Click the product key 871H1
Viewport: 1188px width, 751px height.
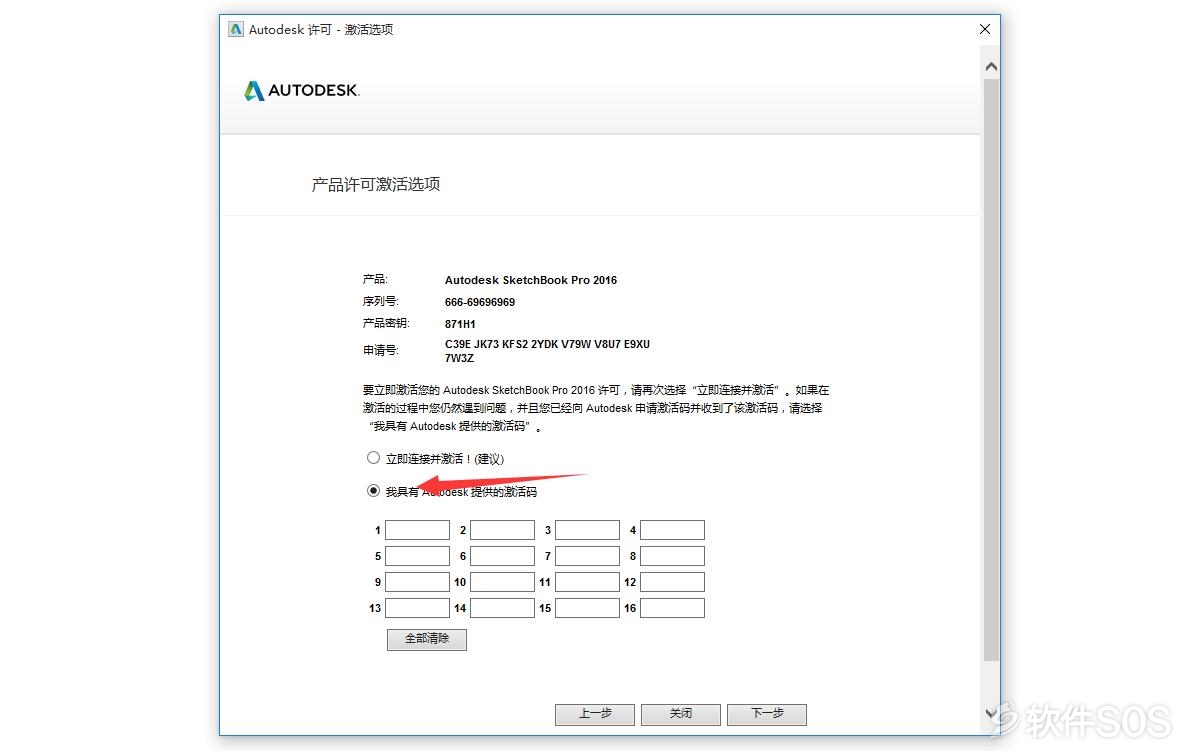click(460, 324)
